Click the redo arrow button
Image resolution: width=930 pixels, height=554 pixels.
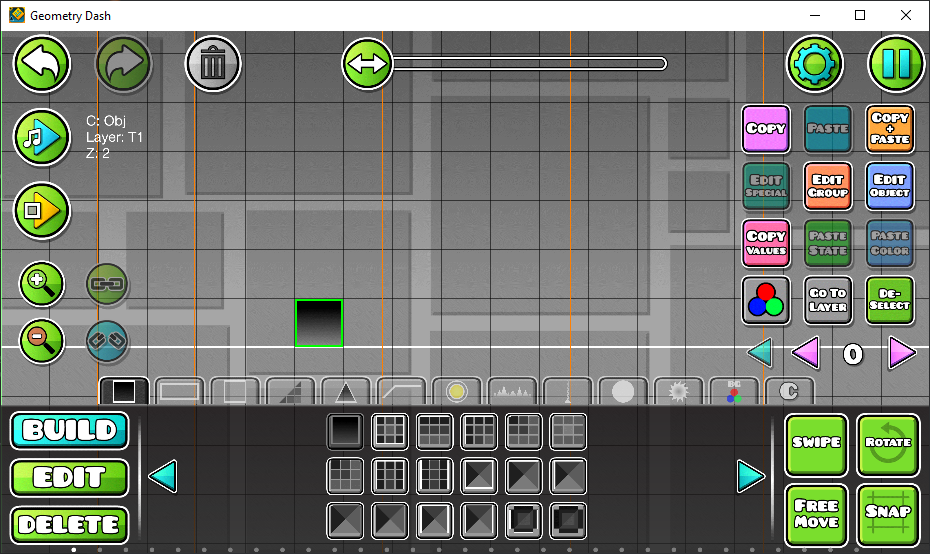123,63
